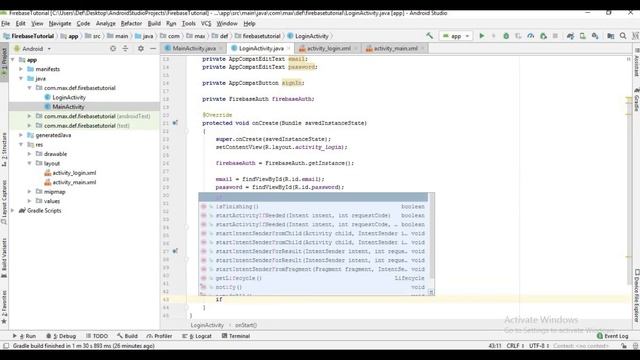Open Project Structure icon in toolbar

[611, 36]
